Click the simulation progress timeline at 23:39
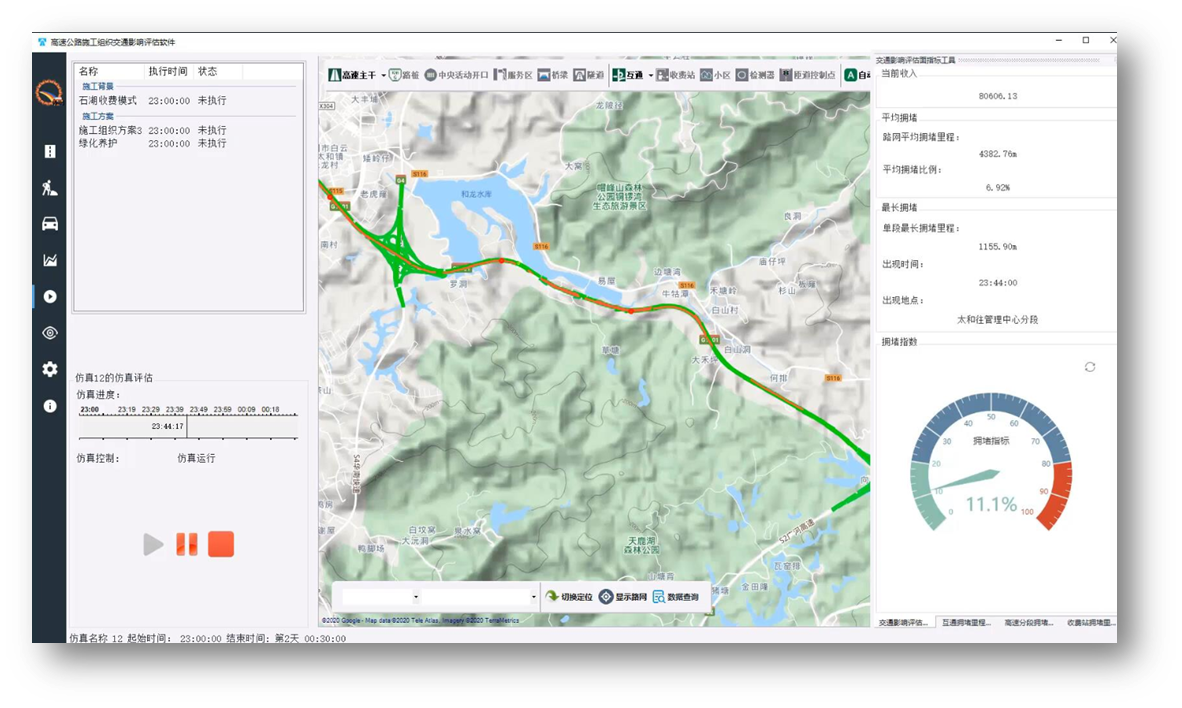The width and height of the screenshot is (1182, 708). 174,410
